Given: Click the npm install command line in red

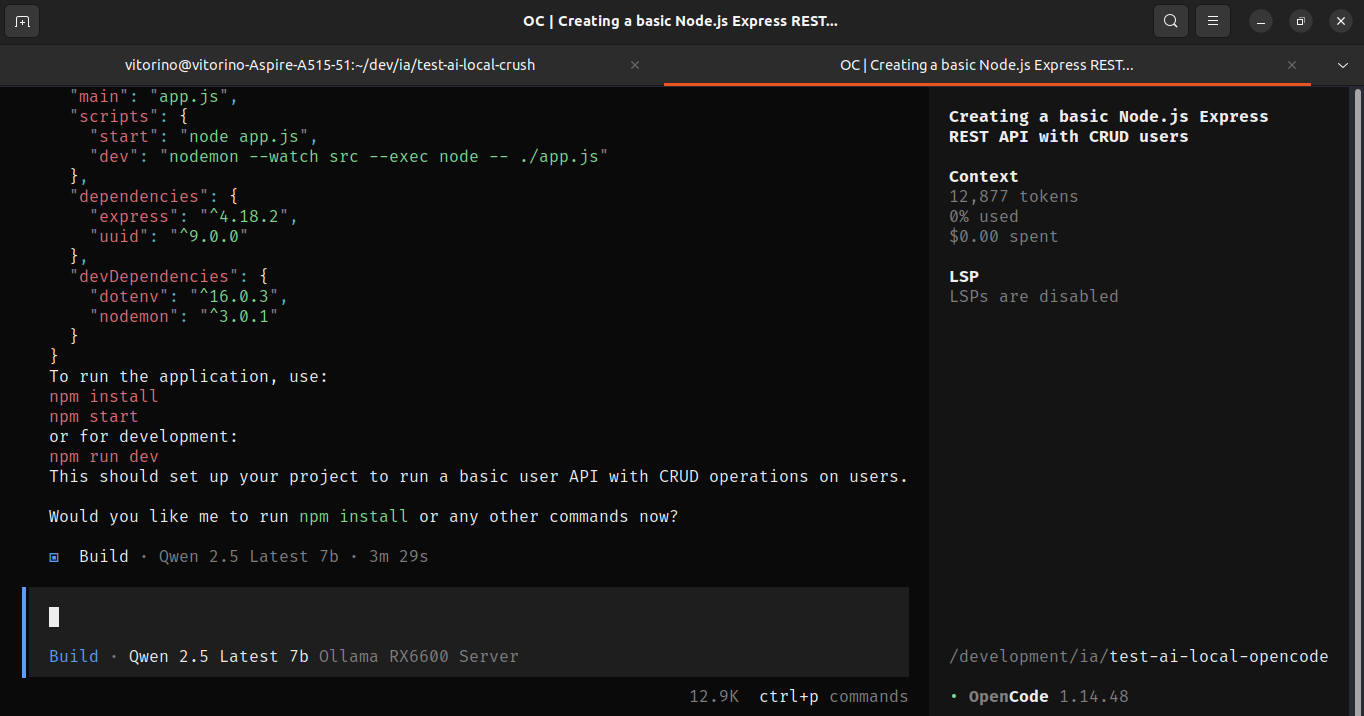Looking at the screenshot, I should (104, 396).
